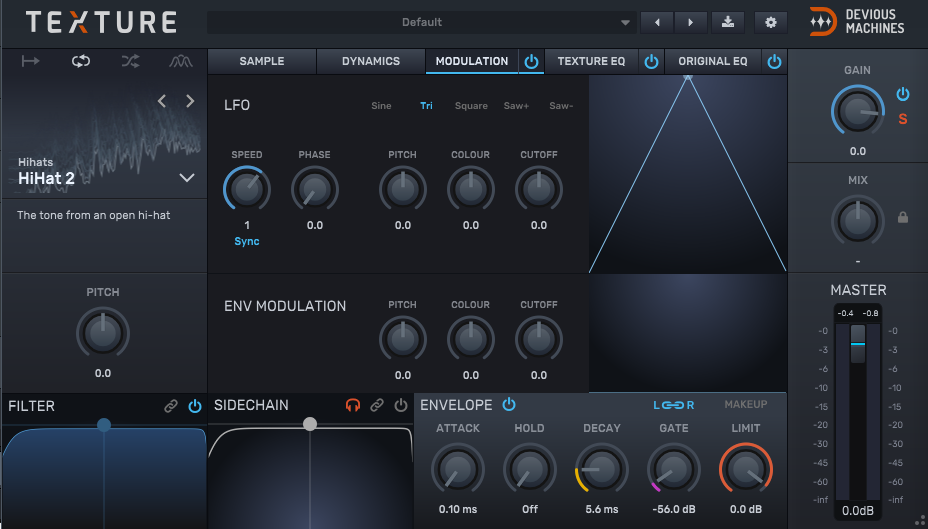
Task: Select Saw- LFO waveform
Action: (x=561, y=106)
